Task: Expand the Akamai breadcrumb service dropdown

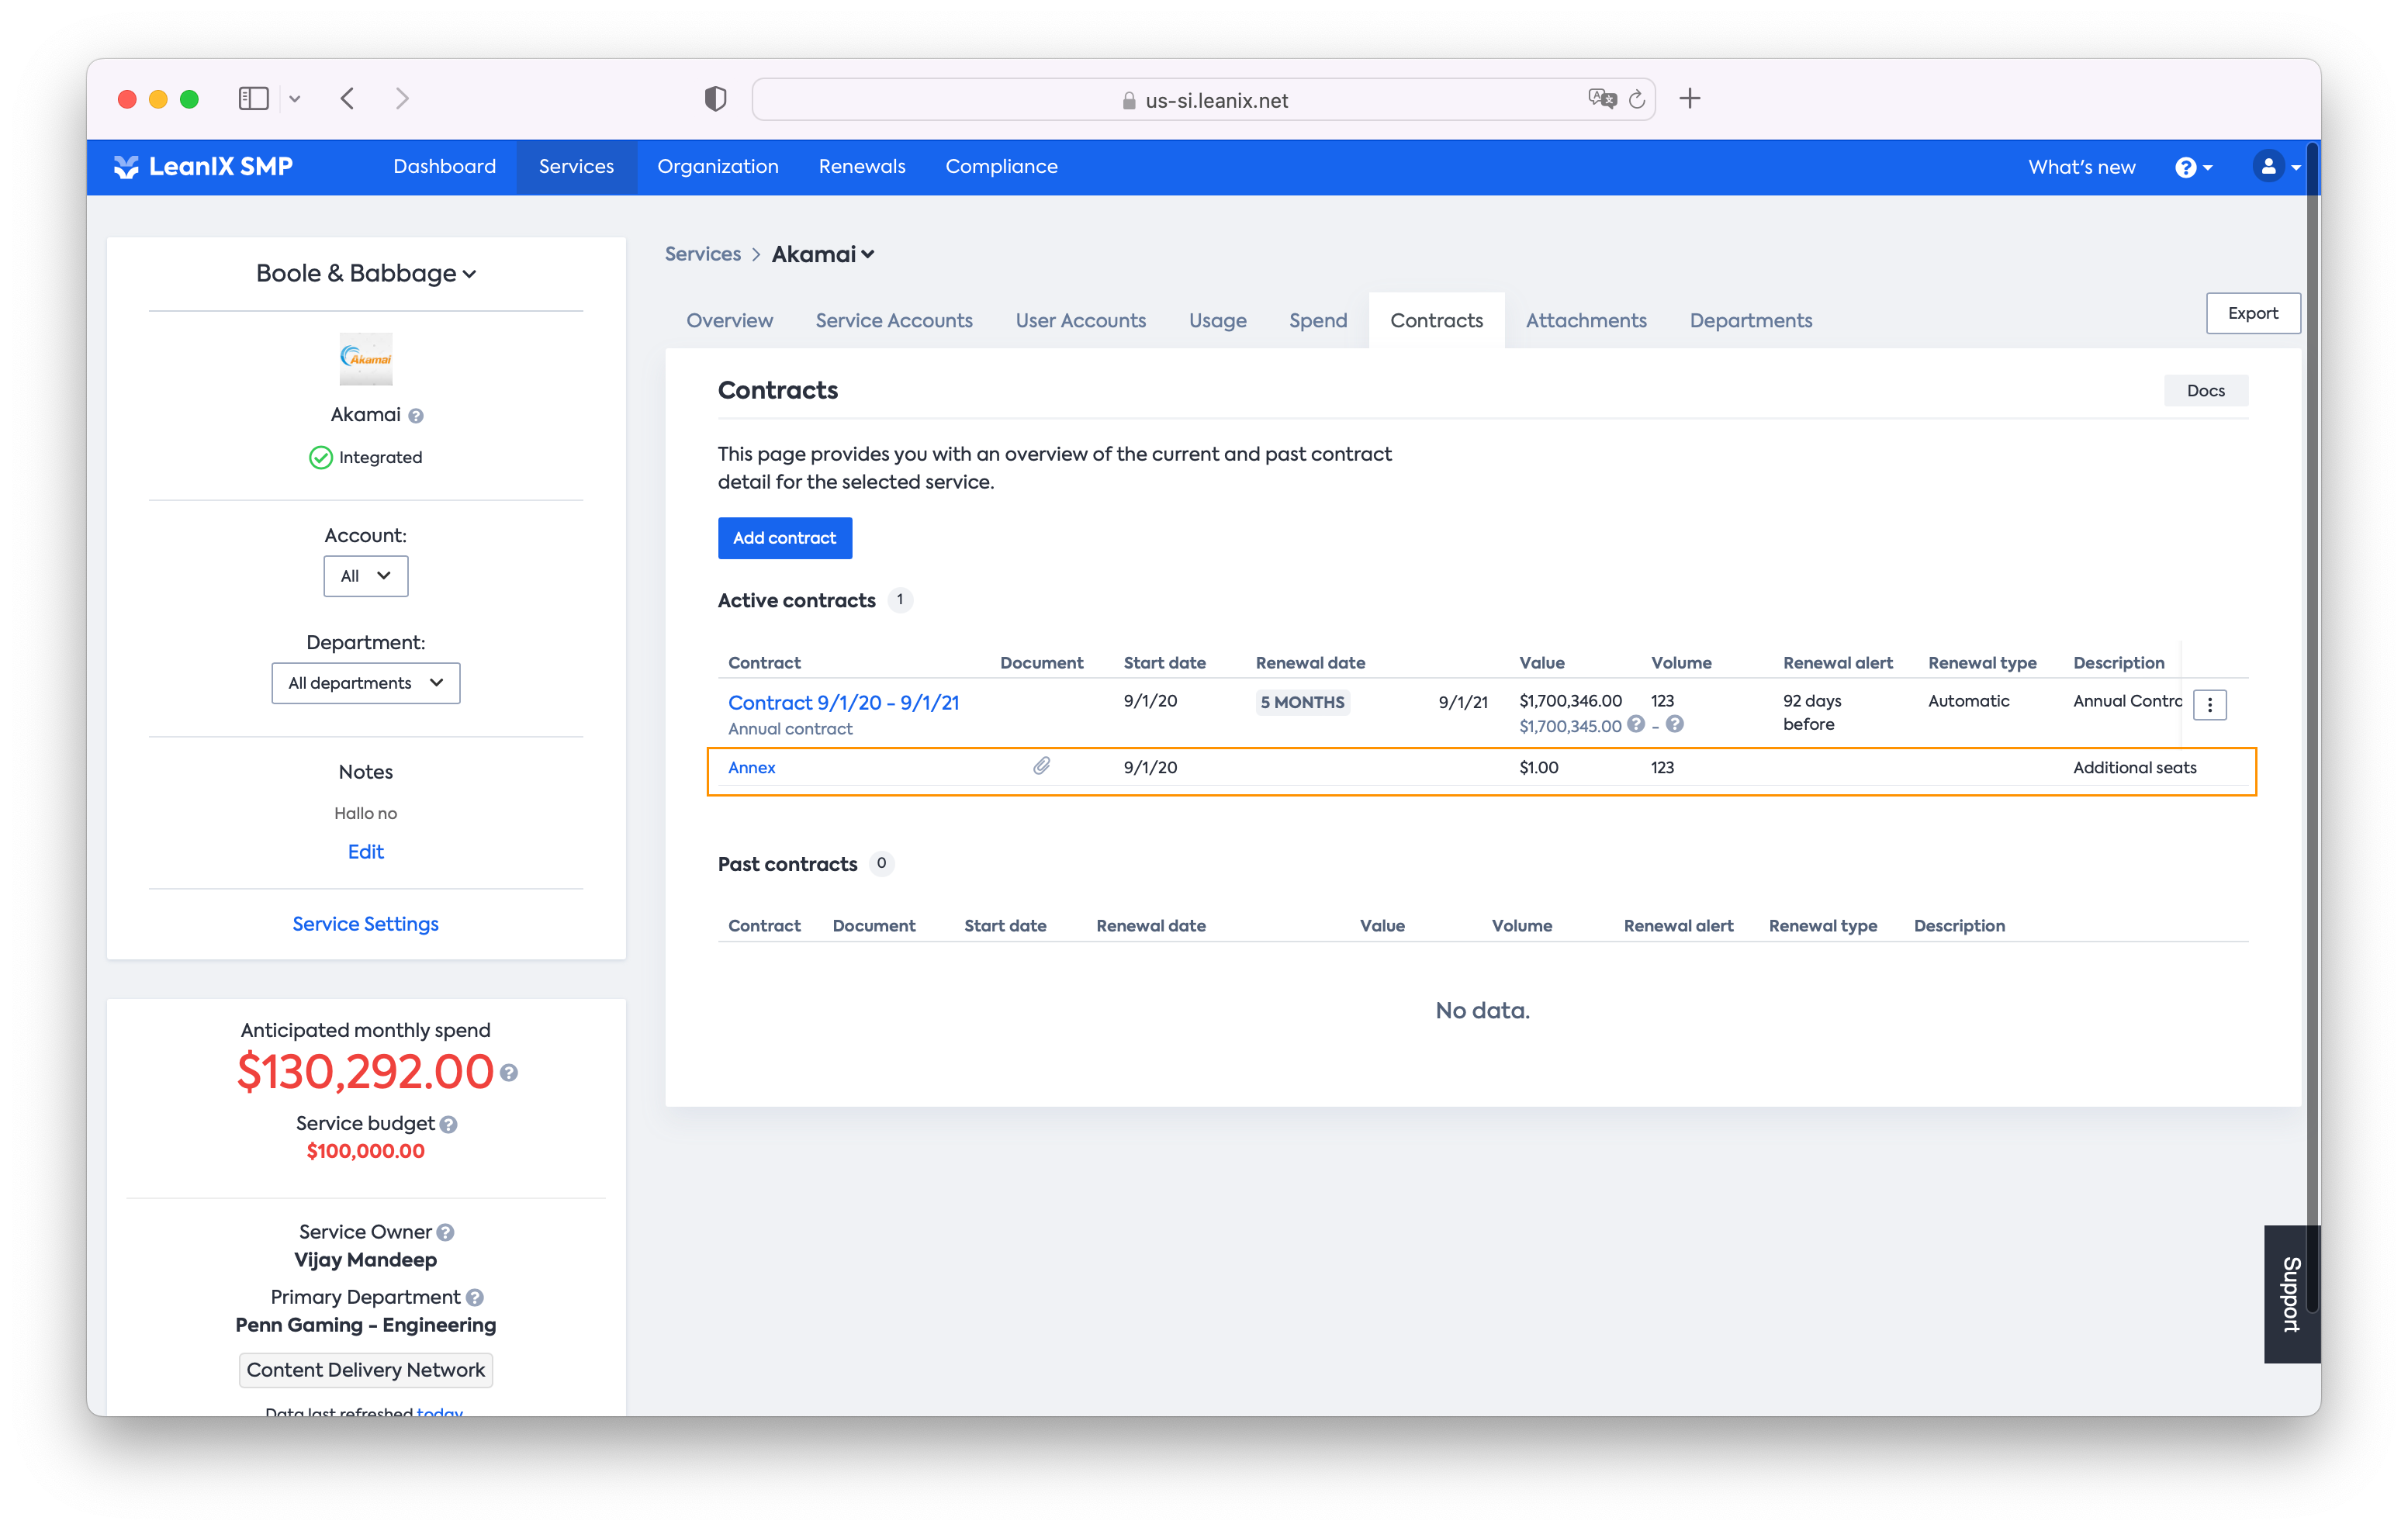Action: pyautogui.click(x=823, y=254)
